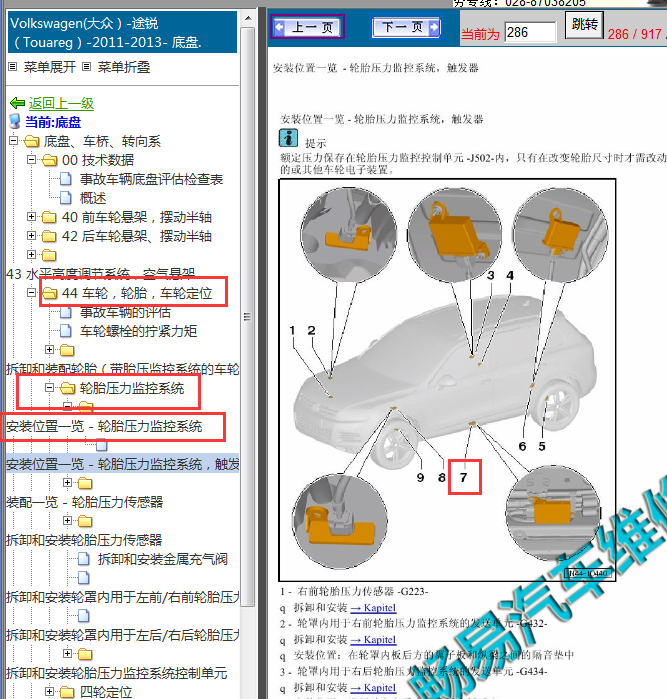Select 拆卸和安装轮罩内用于左后/右后 entry
Image resolution: width=667 pixels, height=699 pixels.
[123, 635]
